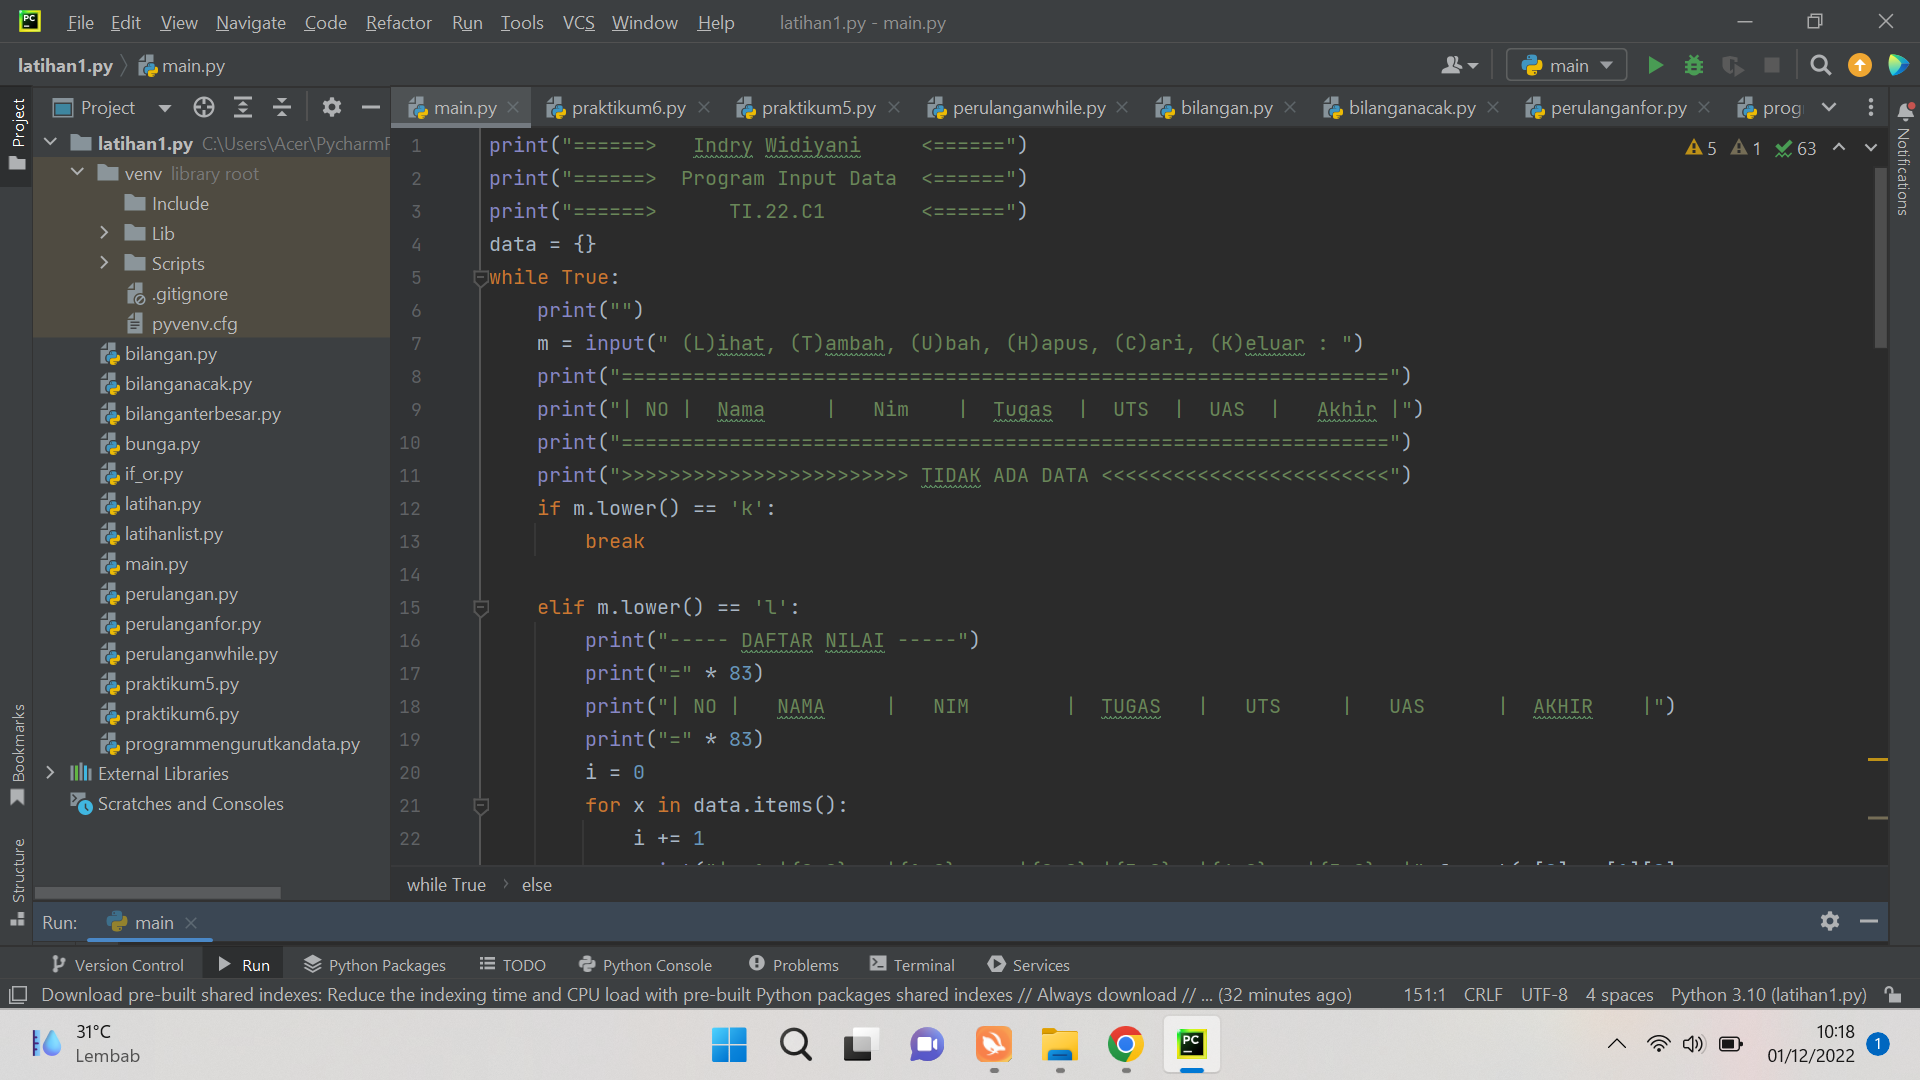The height and width of the screenshot is (1080, 1920).
Task: Hide the Project tool window
Action: 370,107
